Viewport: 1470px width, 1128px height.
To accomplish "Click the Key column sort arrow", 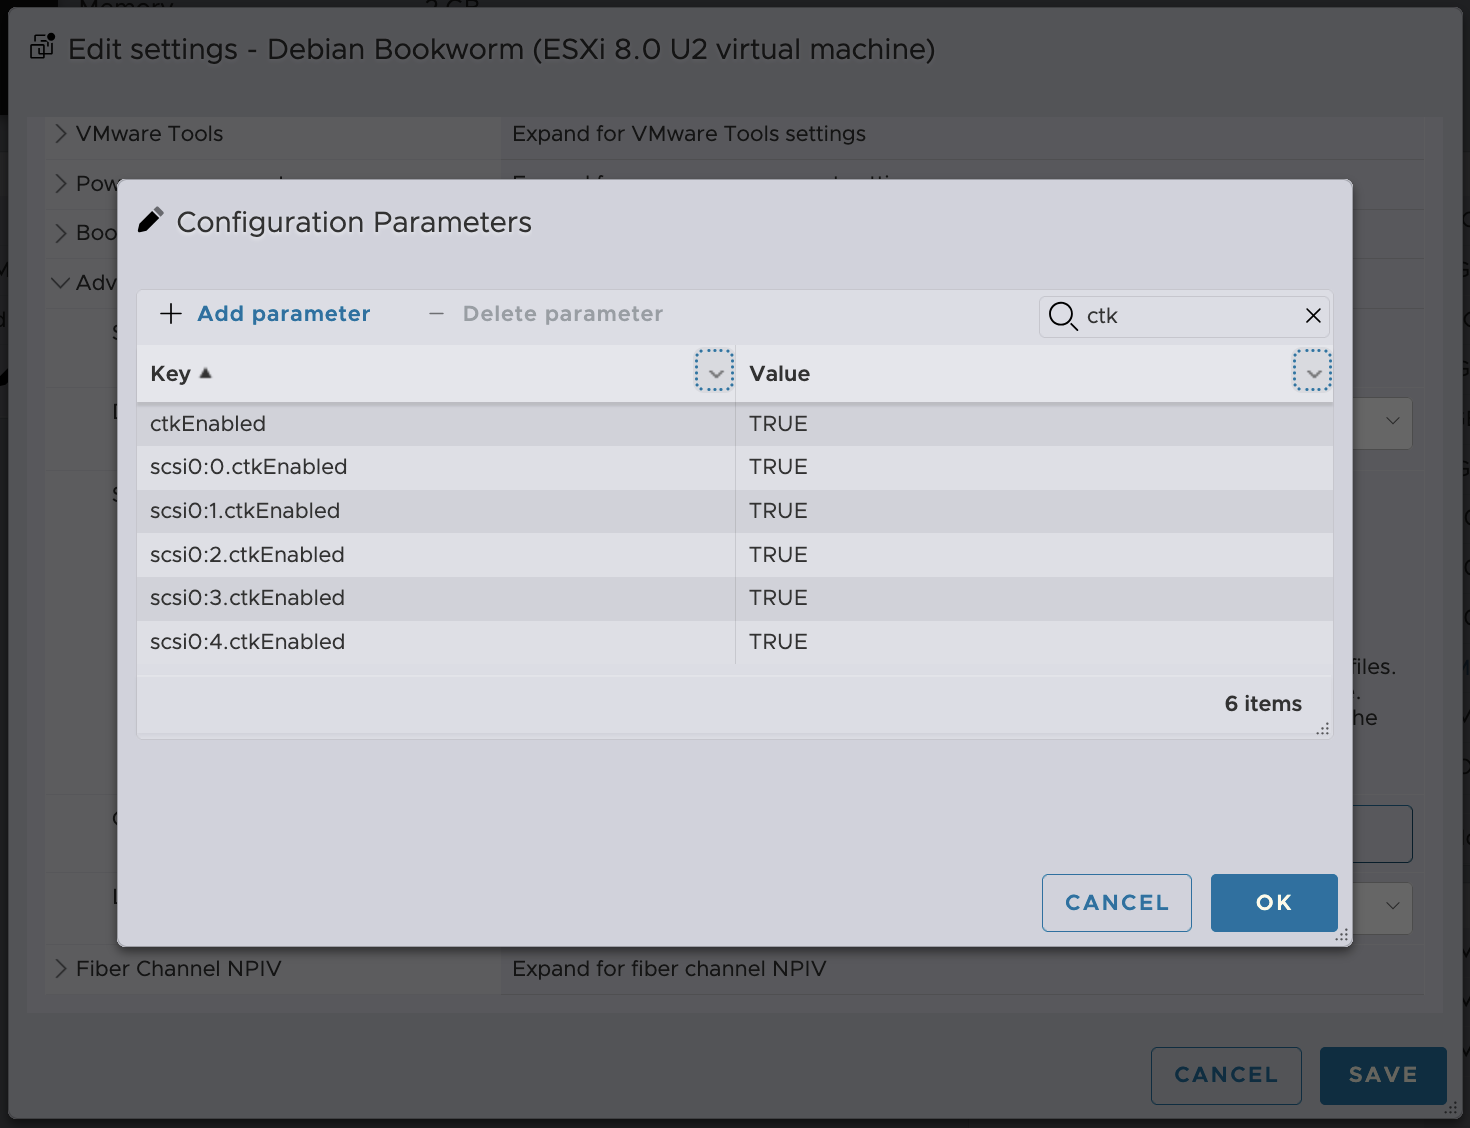I will pos(206,373).
